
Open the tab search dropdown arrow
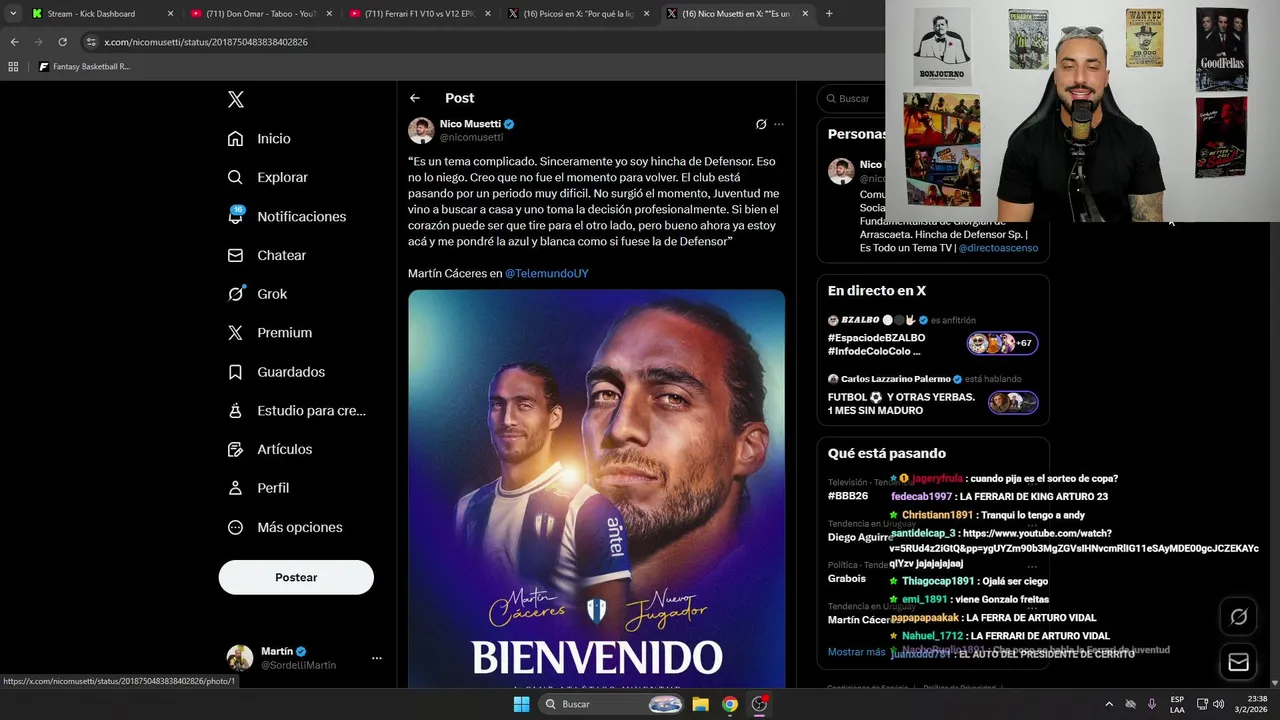[x=13, y=14]
